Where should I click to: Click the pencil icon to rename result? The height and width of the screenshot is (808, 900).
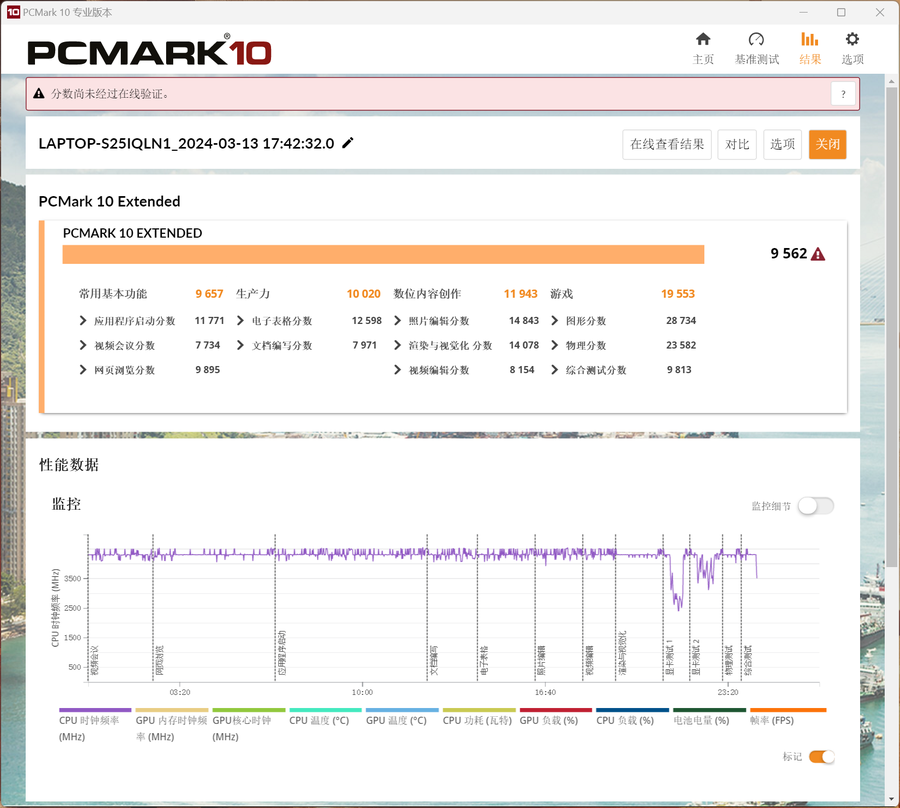(348, 143)
